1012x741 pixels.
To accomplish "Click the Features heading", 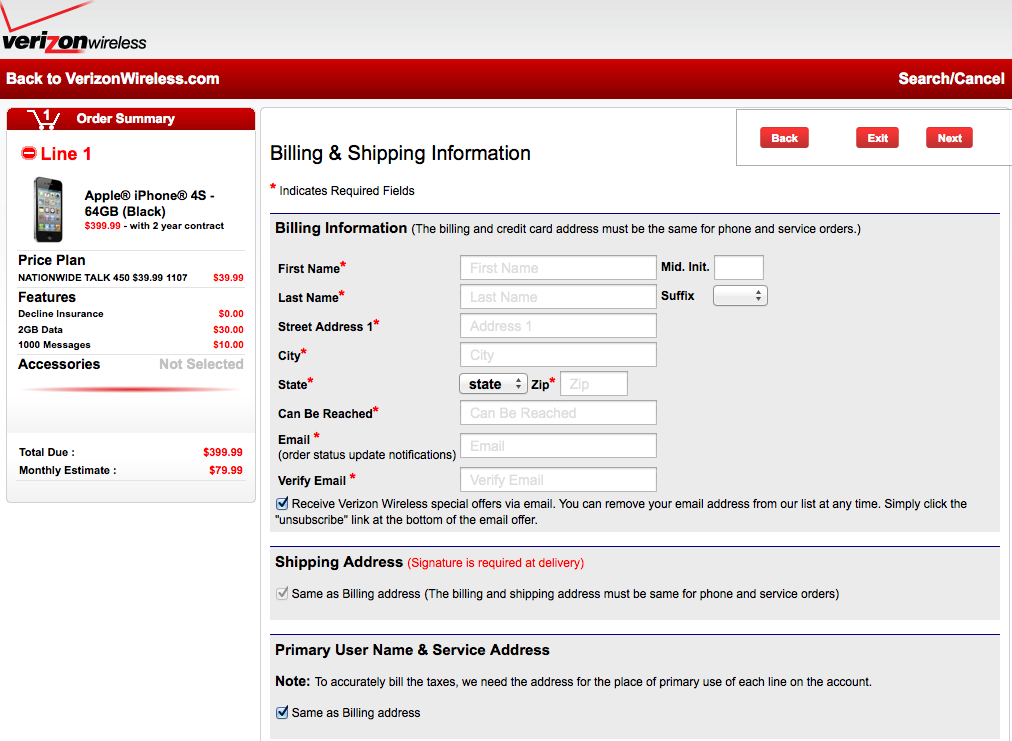I will [47, 297].
